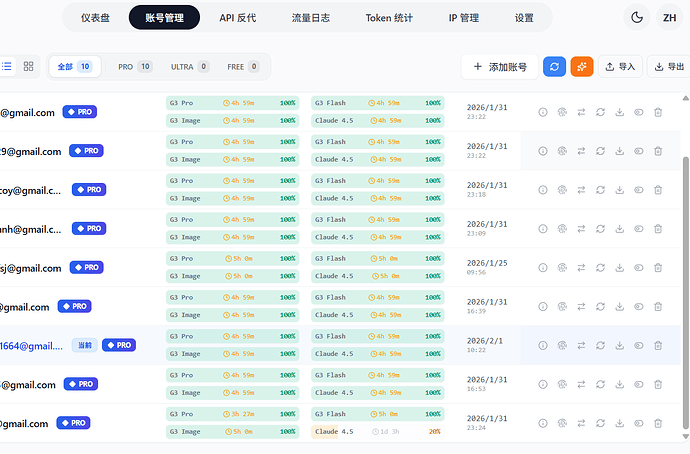Click the 导入 import button
690x454 pixels.
620,67
